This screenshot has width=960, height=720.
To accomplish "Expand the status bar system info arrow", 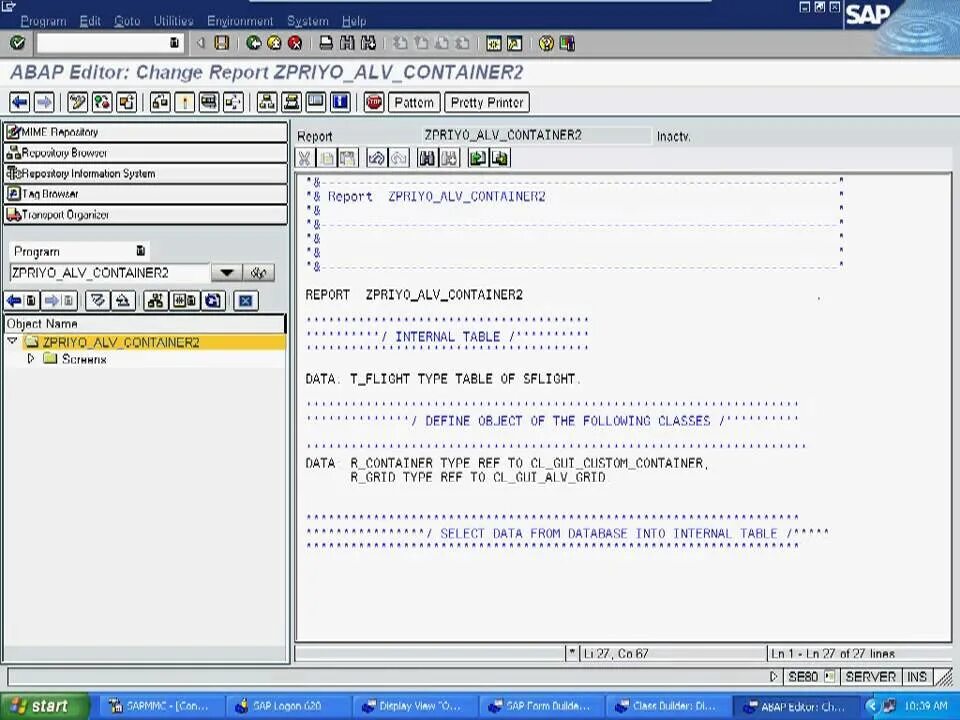I will click(x=773, y=677).
